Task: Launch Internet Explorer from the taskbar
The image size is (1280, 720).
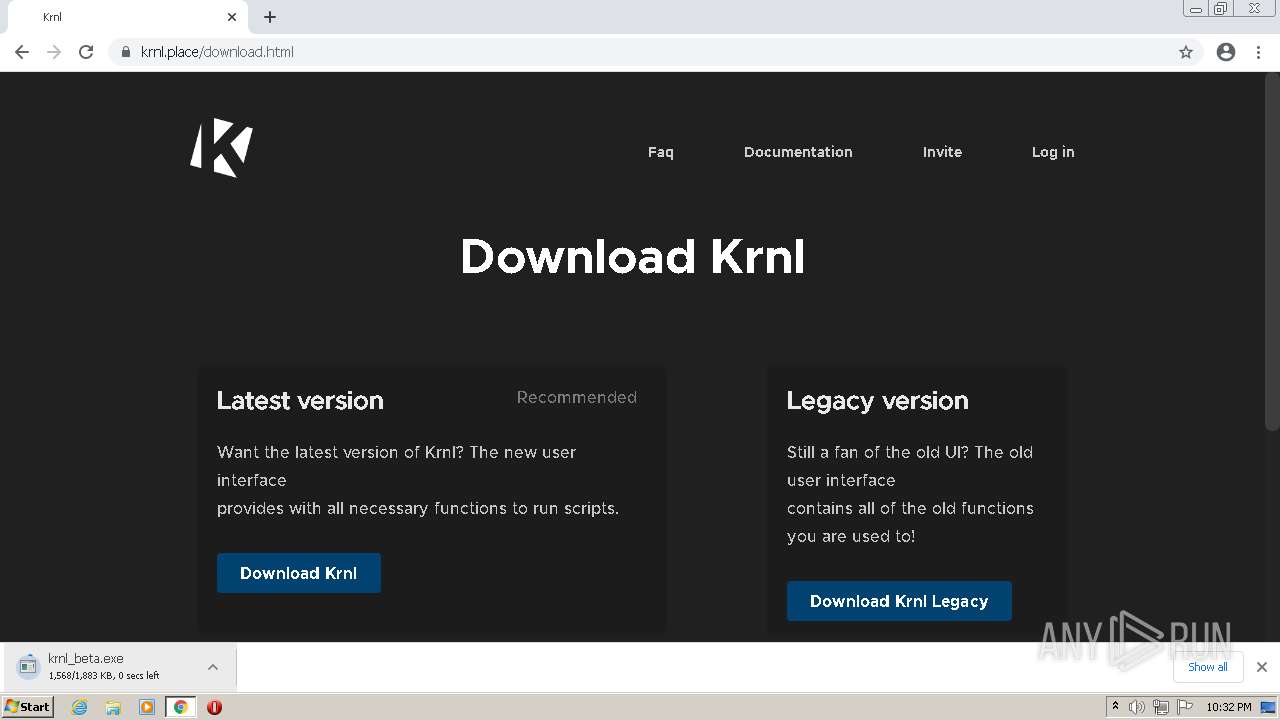Action: coord(80,707)
